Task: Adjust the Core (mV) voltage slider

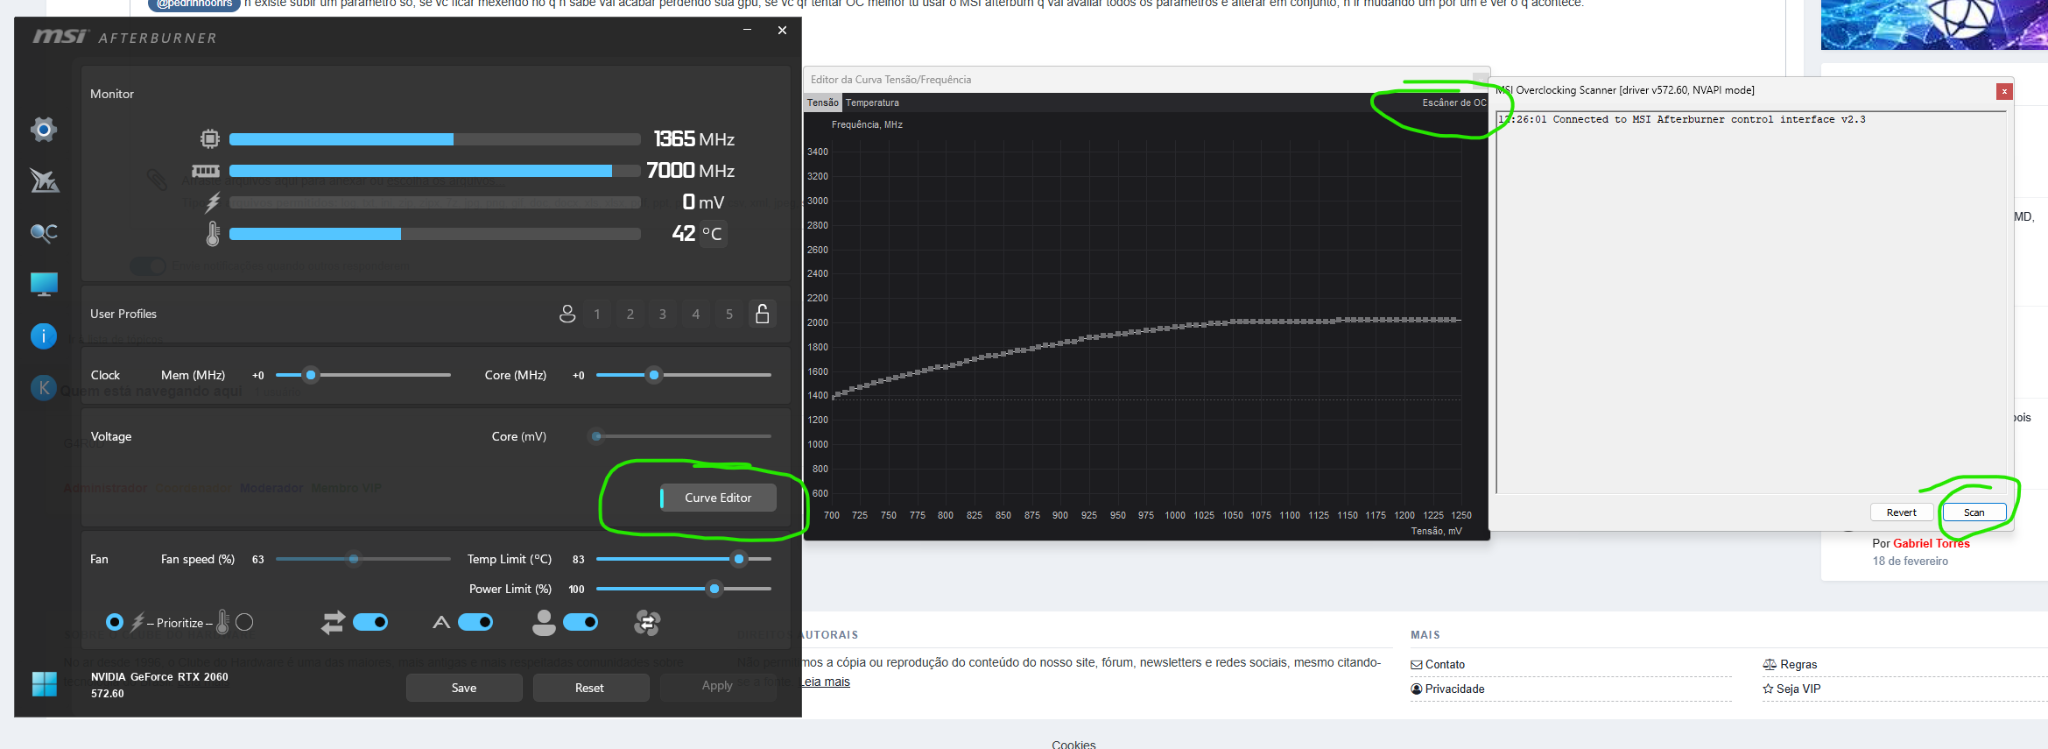Action: coord(683,436)
